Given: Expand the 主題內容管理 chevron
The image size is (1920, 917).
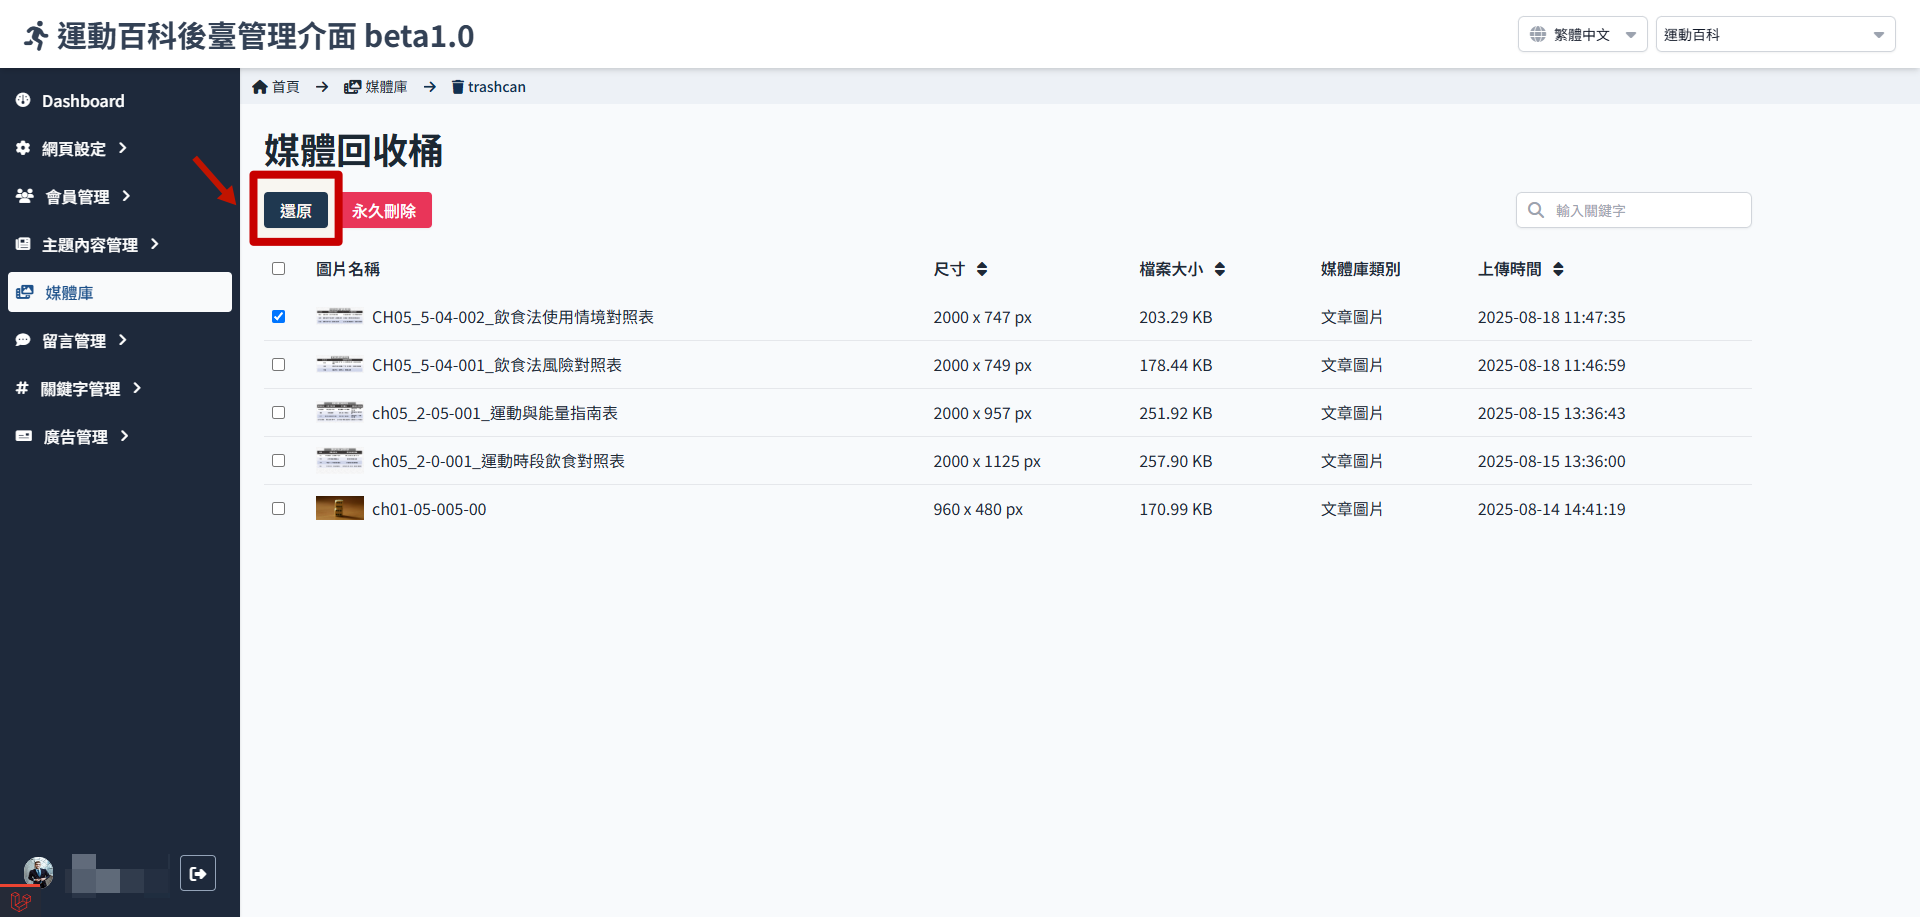Looking at the screenshot, I should (x=155, y=244).
